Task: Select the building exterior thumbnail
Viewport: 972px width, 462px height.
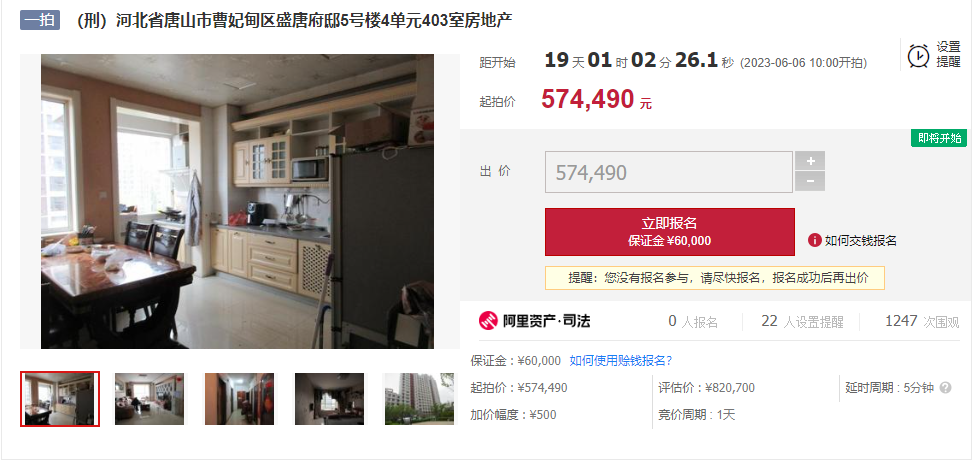Action: pos(419,399)
